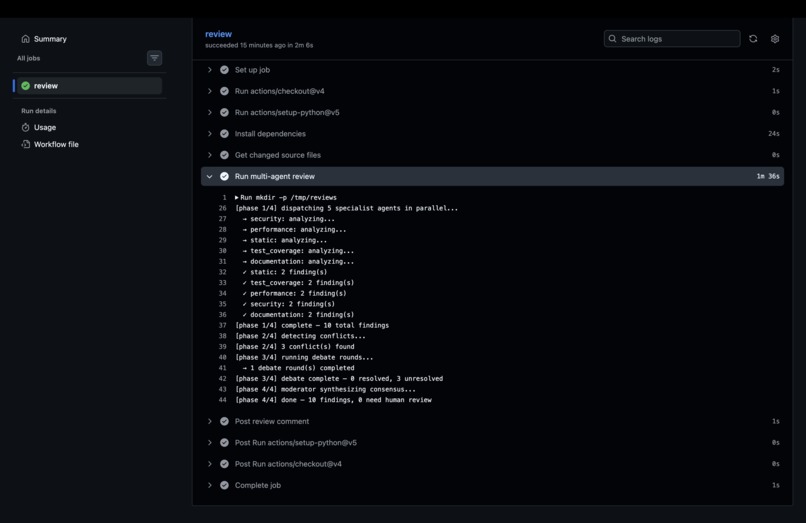Click log text '3 conflict(s) found'
Screen dimensions: 806x523
(x=317, y=347)
